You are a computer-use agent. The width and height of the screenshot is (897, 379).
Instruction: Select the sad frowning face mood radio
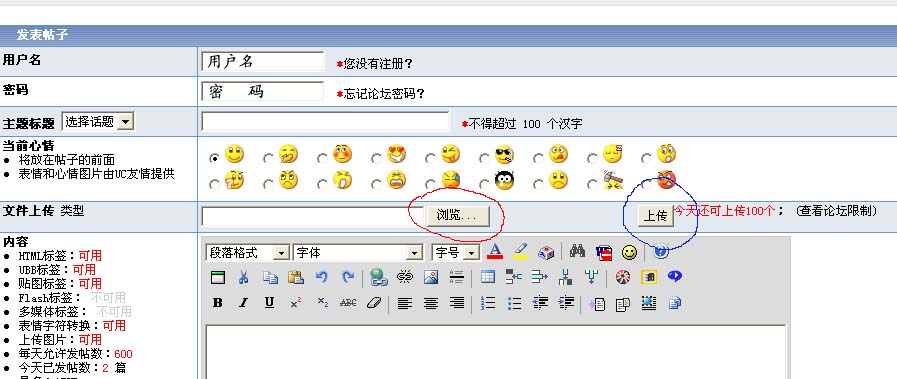[x=538, y=185]
